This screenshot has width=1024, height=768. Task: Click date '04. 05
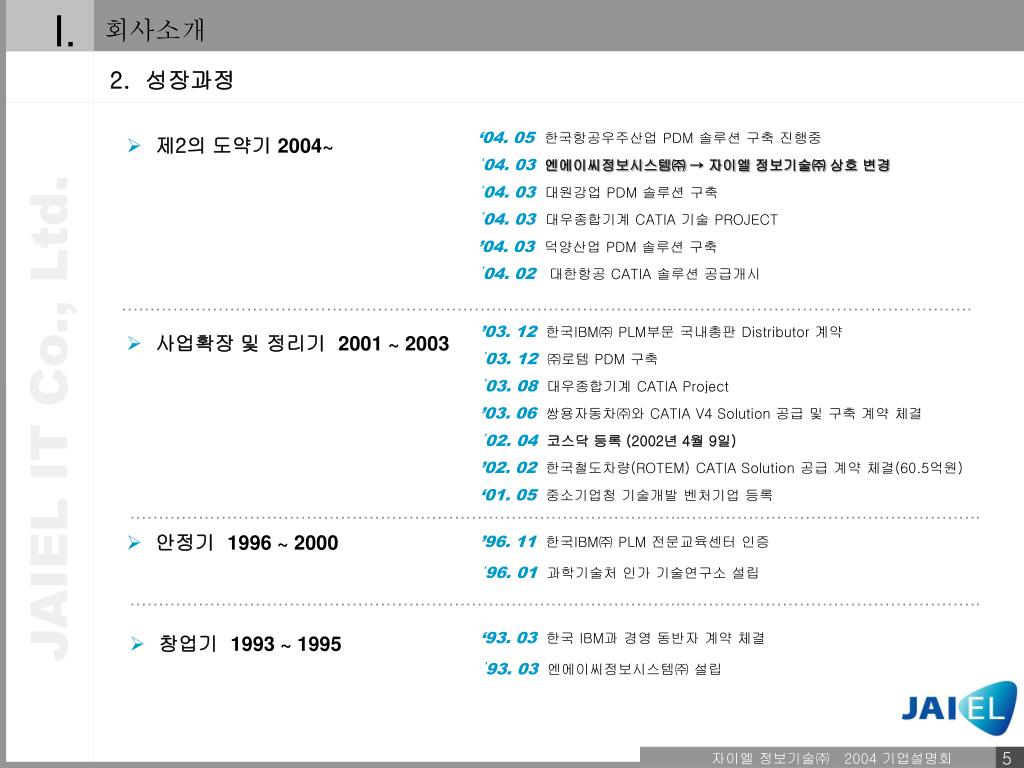tap(507, 138)
